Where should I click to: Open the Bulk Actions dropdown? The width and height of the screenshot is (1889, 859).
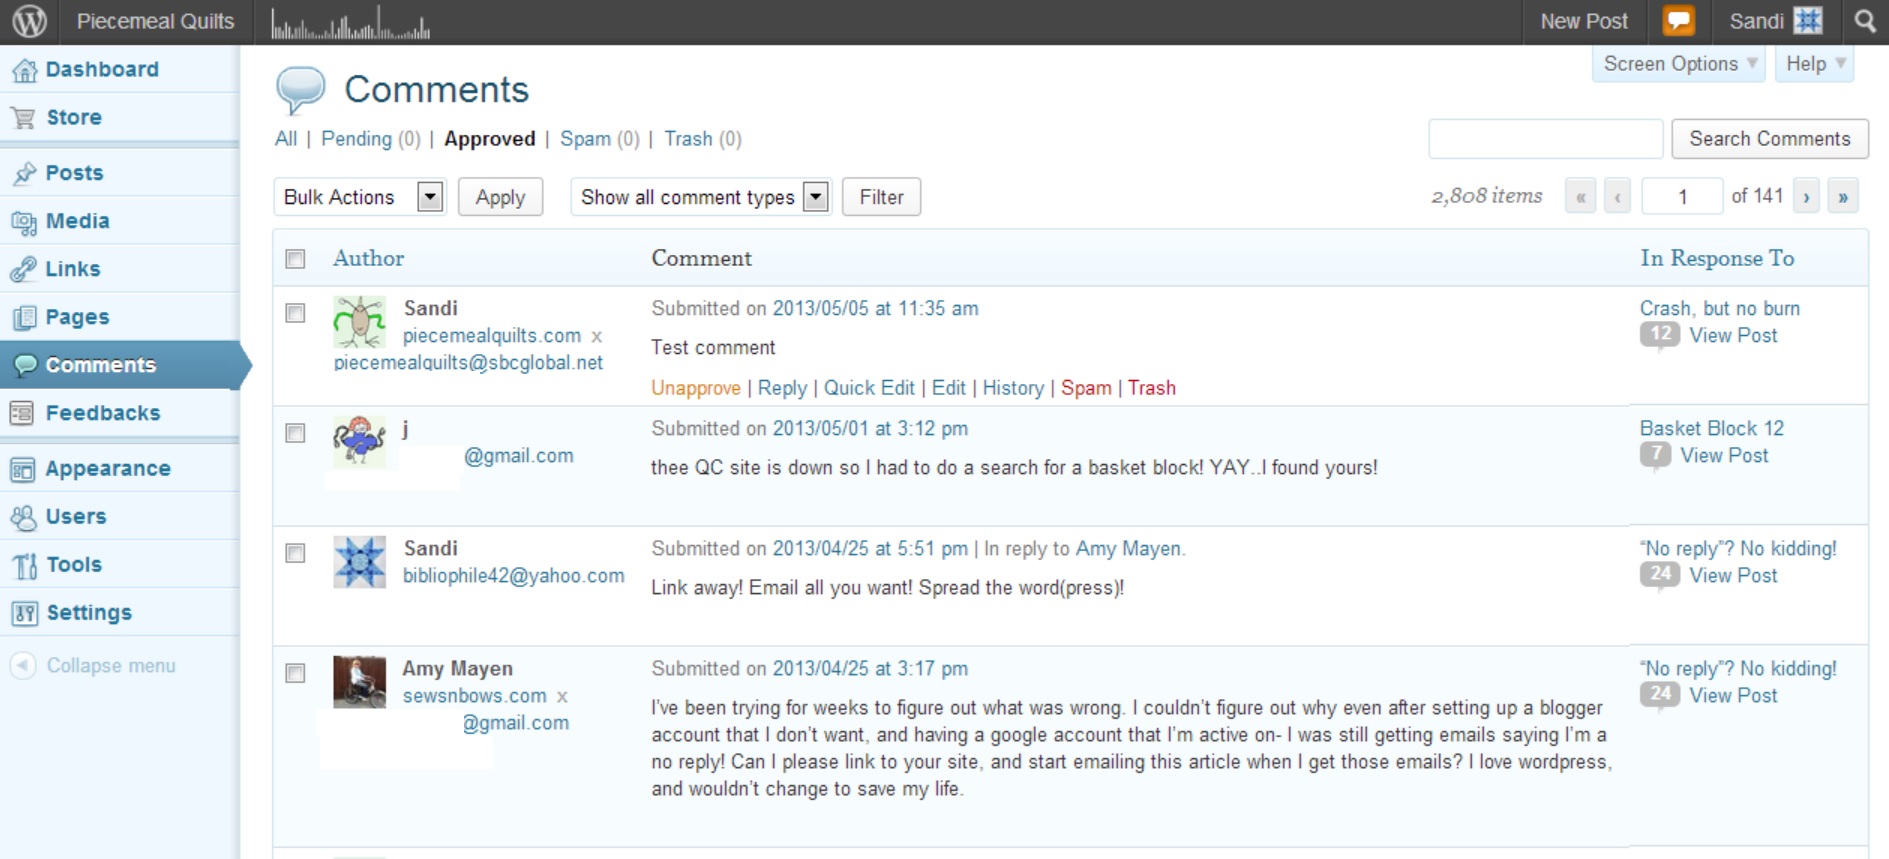359,197
